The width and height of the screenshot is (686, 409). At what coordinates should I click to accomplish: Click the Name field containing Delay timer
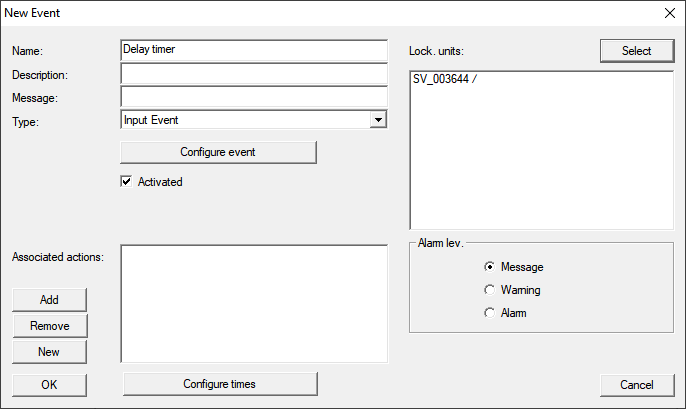[x=252, y=50]
